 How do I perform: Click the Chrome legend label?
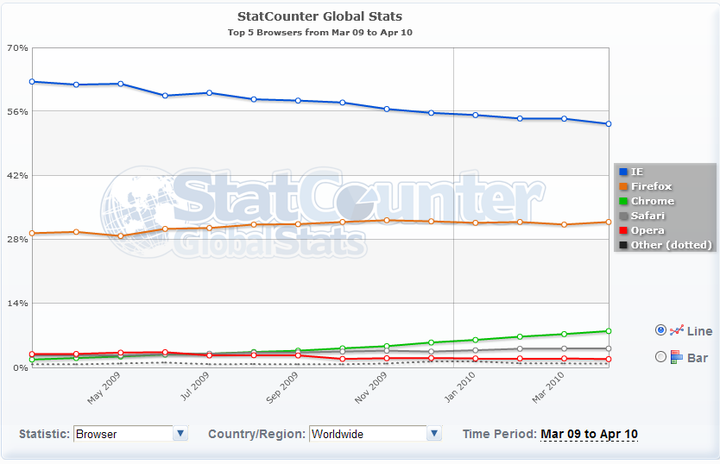[652, 201]
